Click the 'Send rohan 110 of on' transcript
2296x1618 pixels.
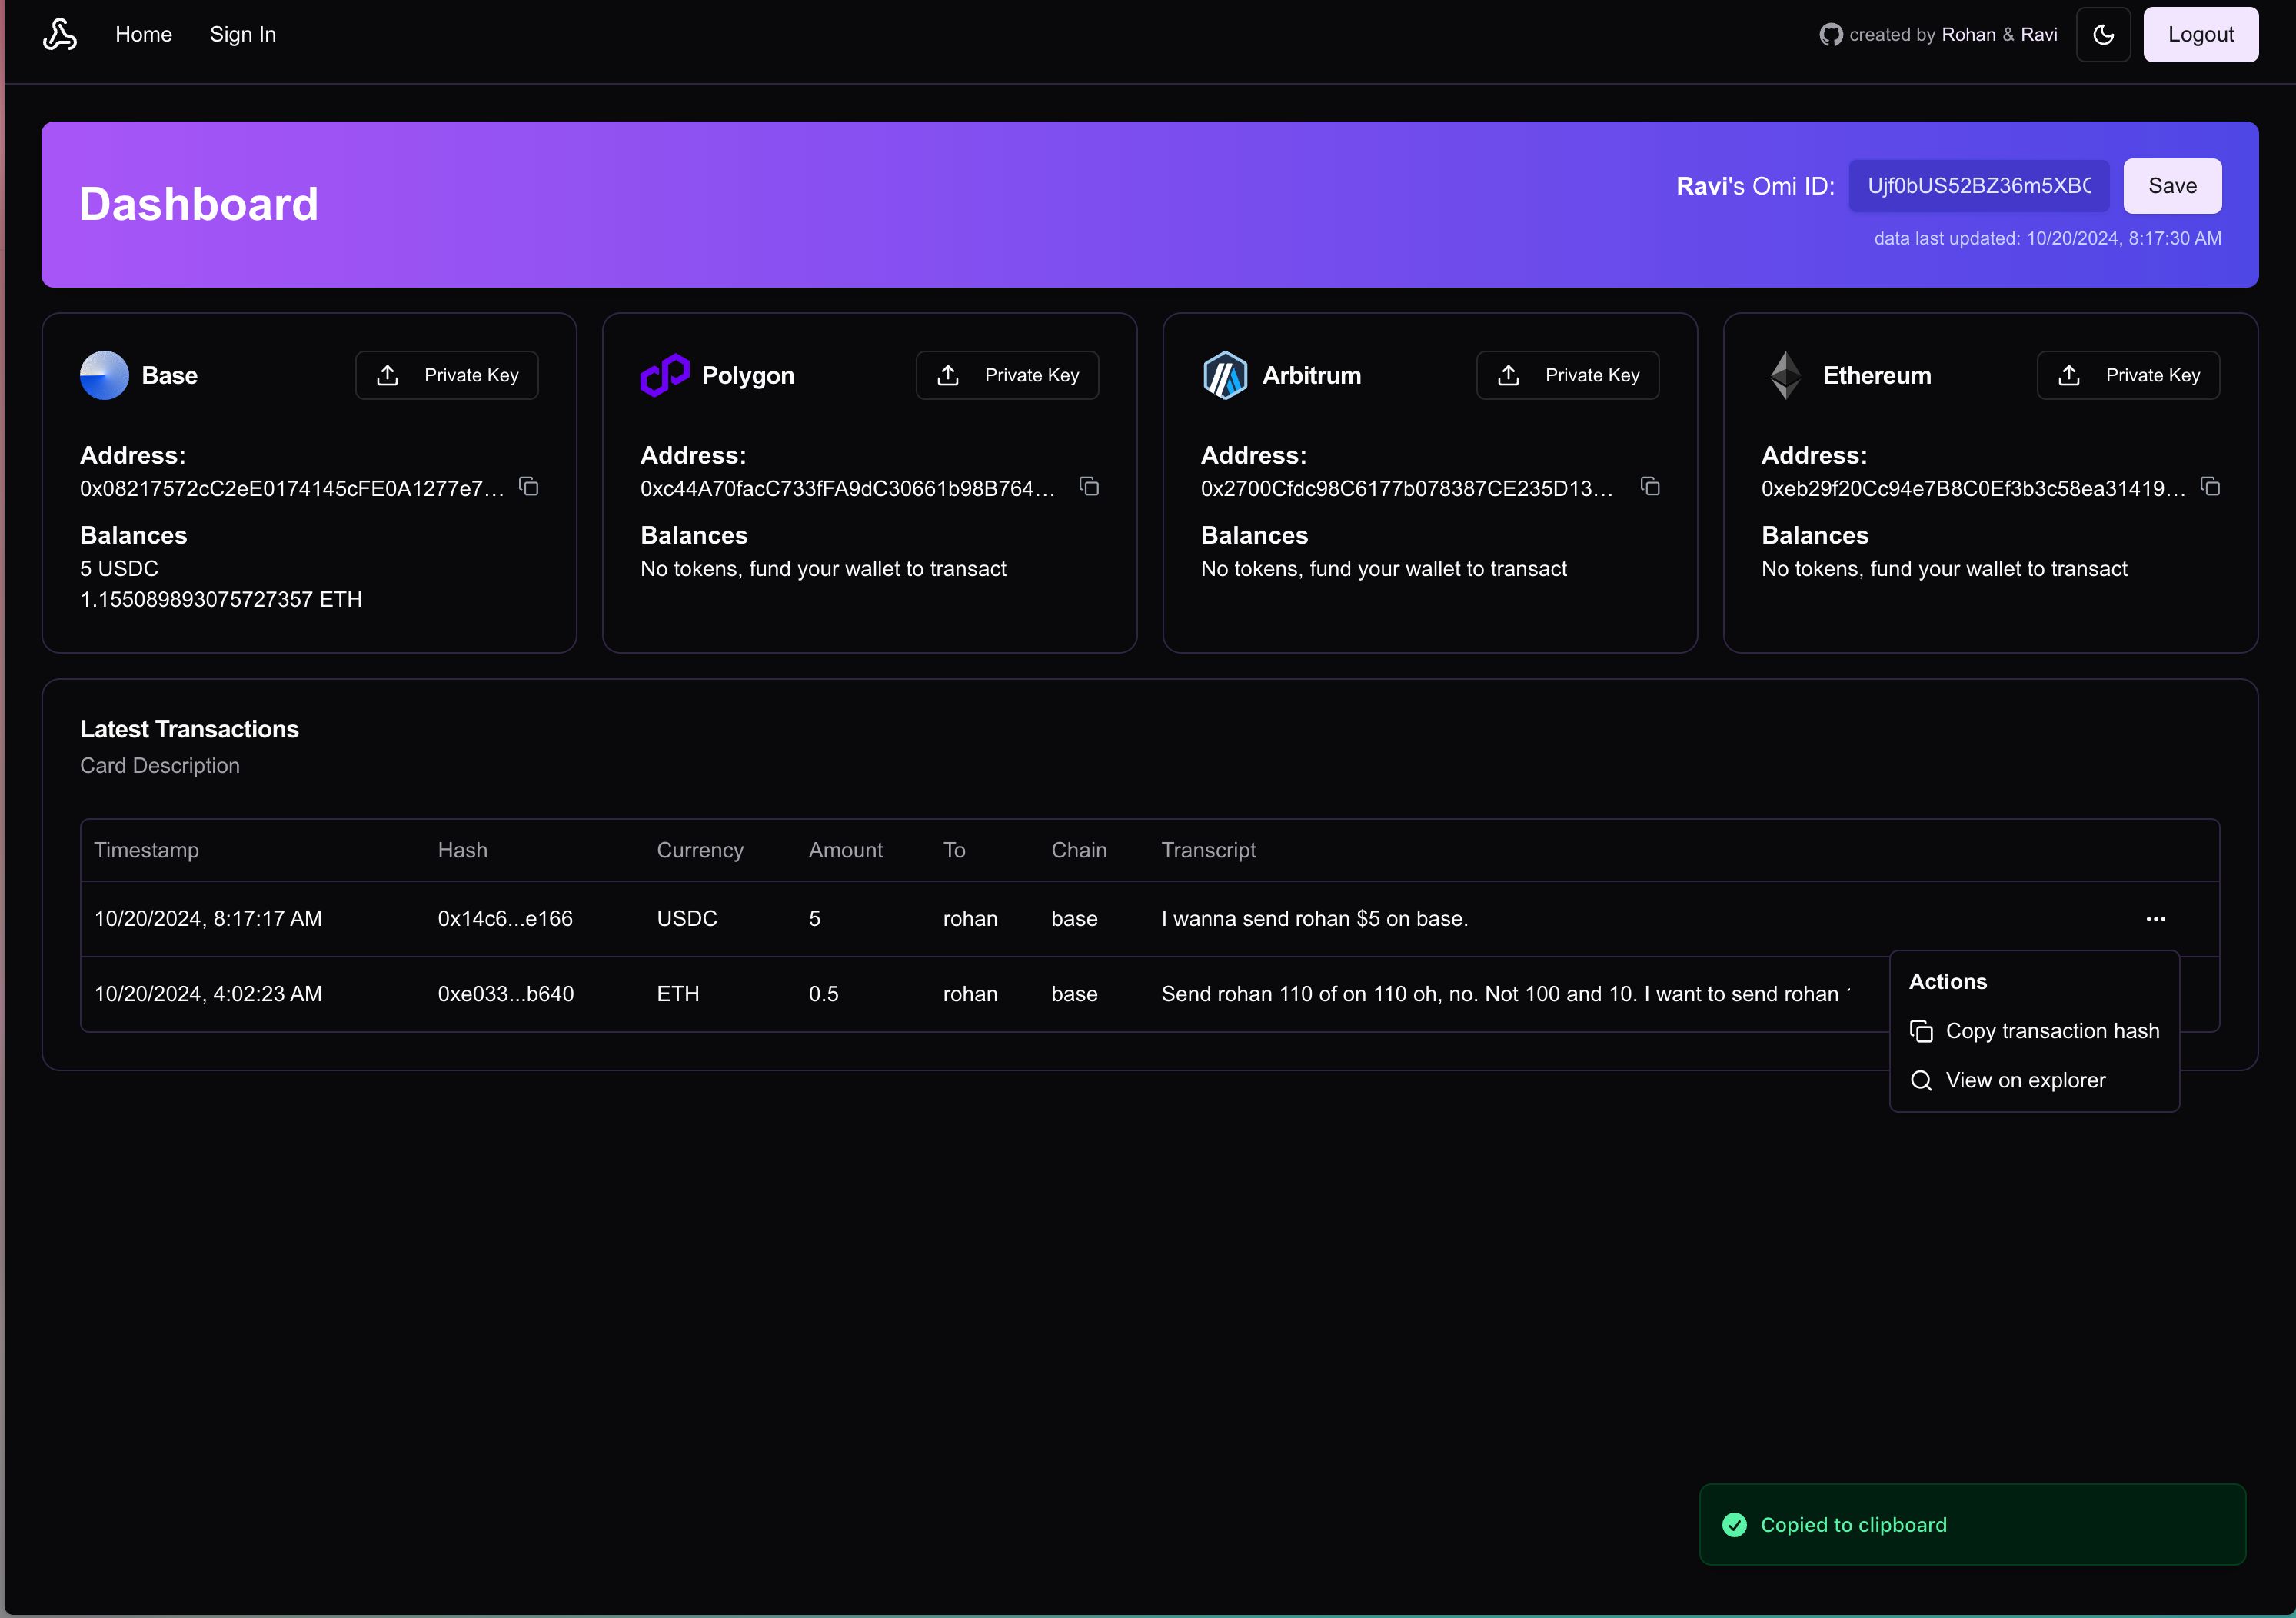click(1505, 995)
